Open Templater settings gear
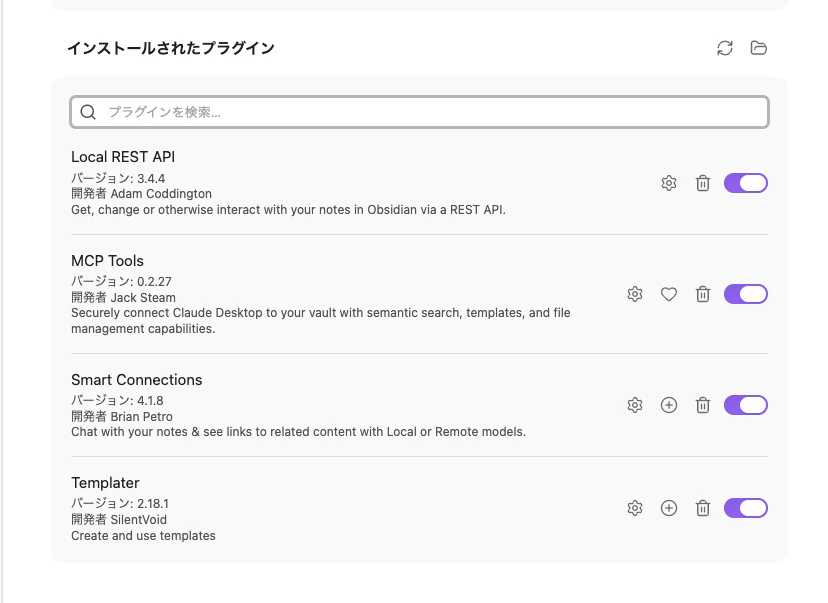Image resolution: width=828 pixels, height=603 pixels. [635, 508]
